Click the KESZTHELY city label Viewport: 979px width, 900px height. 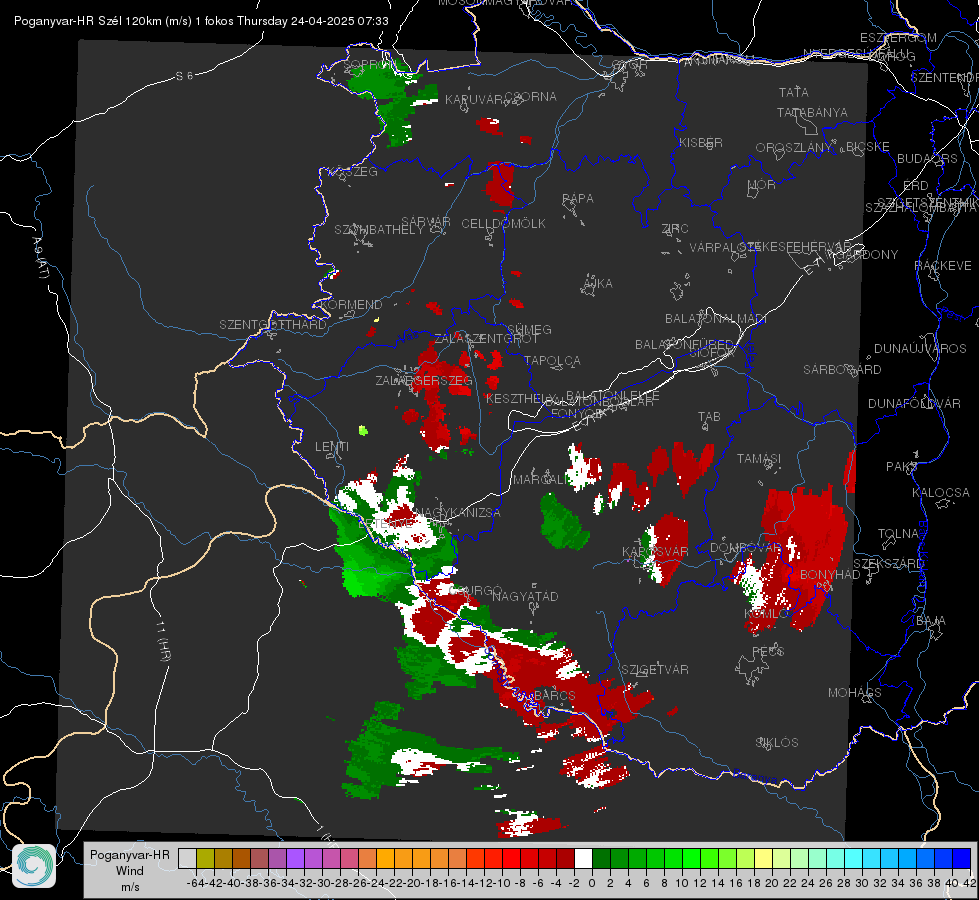click(520, 398)
